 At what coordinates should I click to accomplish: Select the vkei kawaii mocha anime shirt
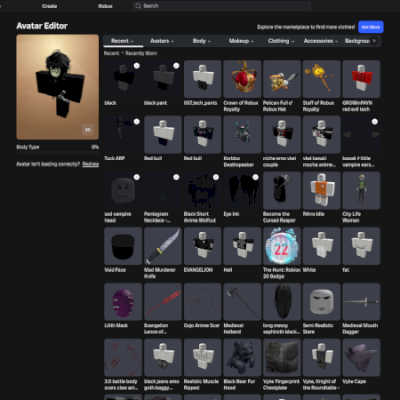(x=322, y=135)
